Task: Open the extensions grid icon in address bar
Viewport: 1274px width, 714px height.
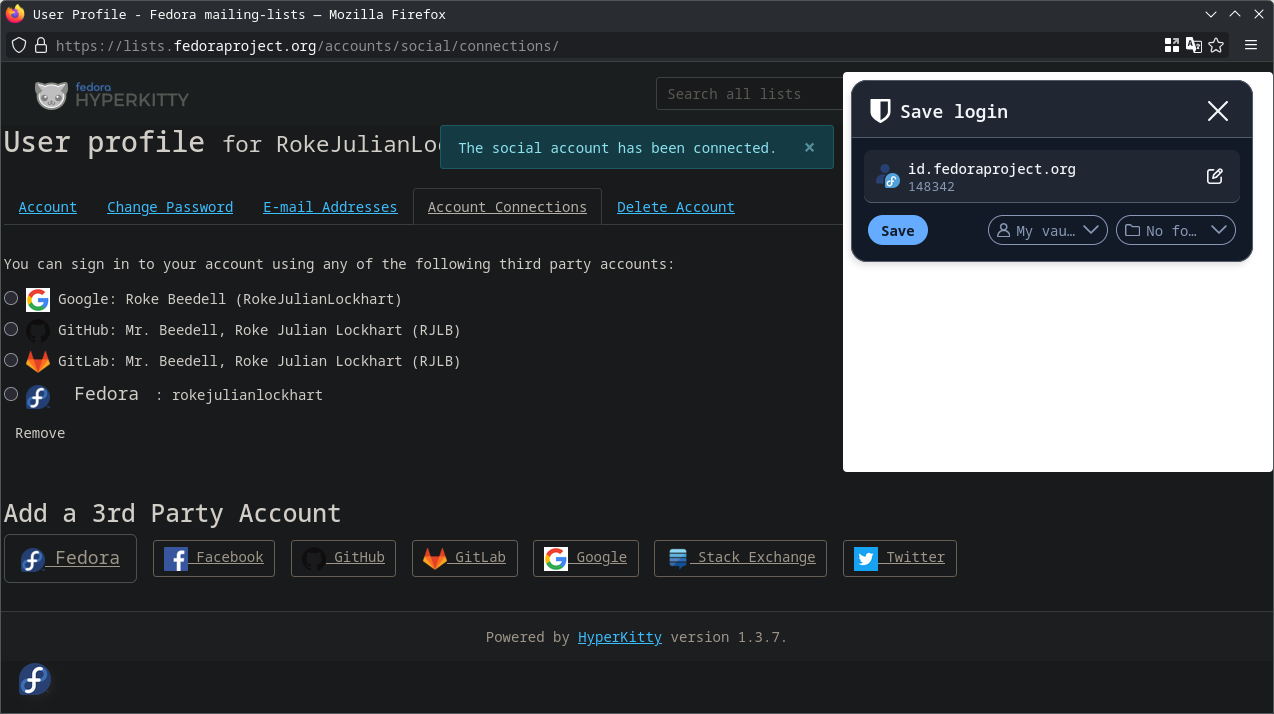Action: click(x=1172, y=45)
